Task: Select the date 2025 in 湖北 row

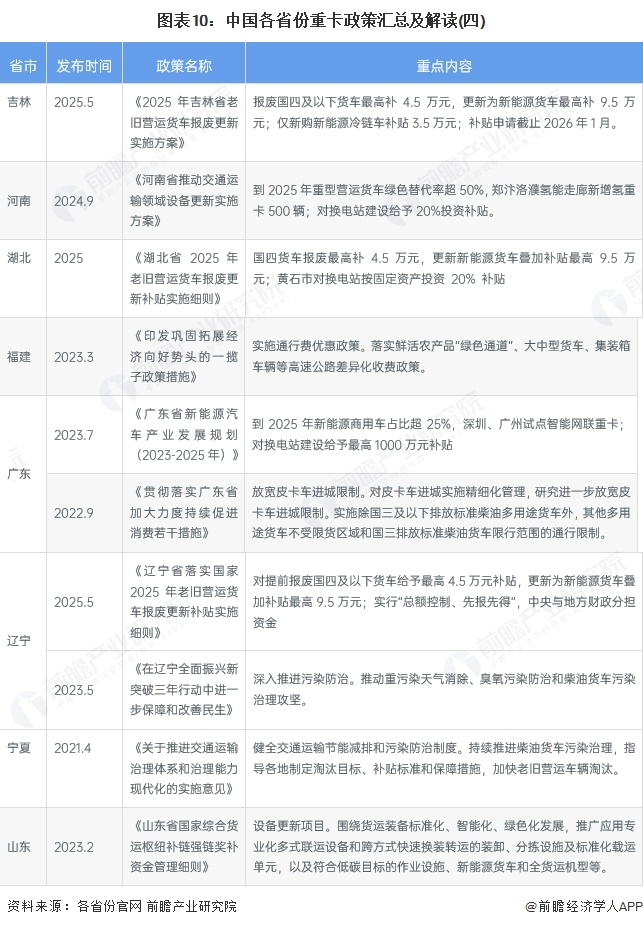Action: tap(69, 258)
